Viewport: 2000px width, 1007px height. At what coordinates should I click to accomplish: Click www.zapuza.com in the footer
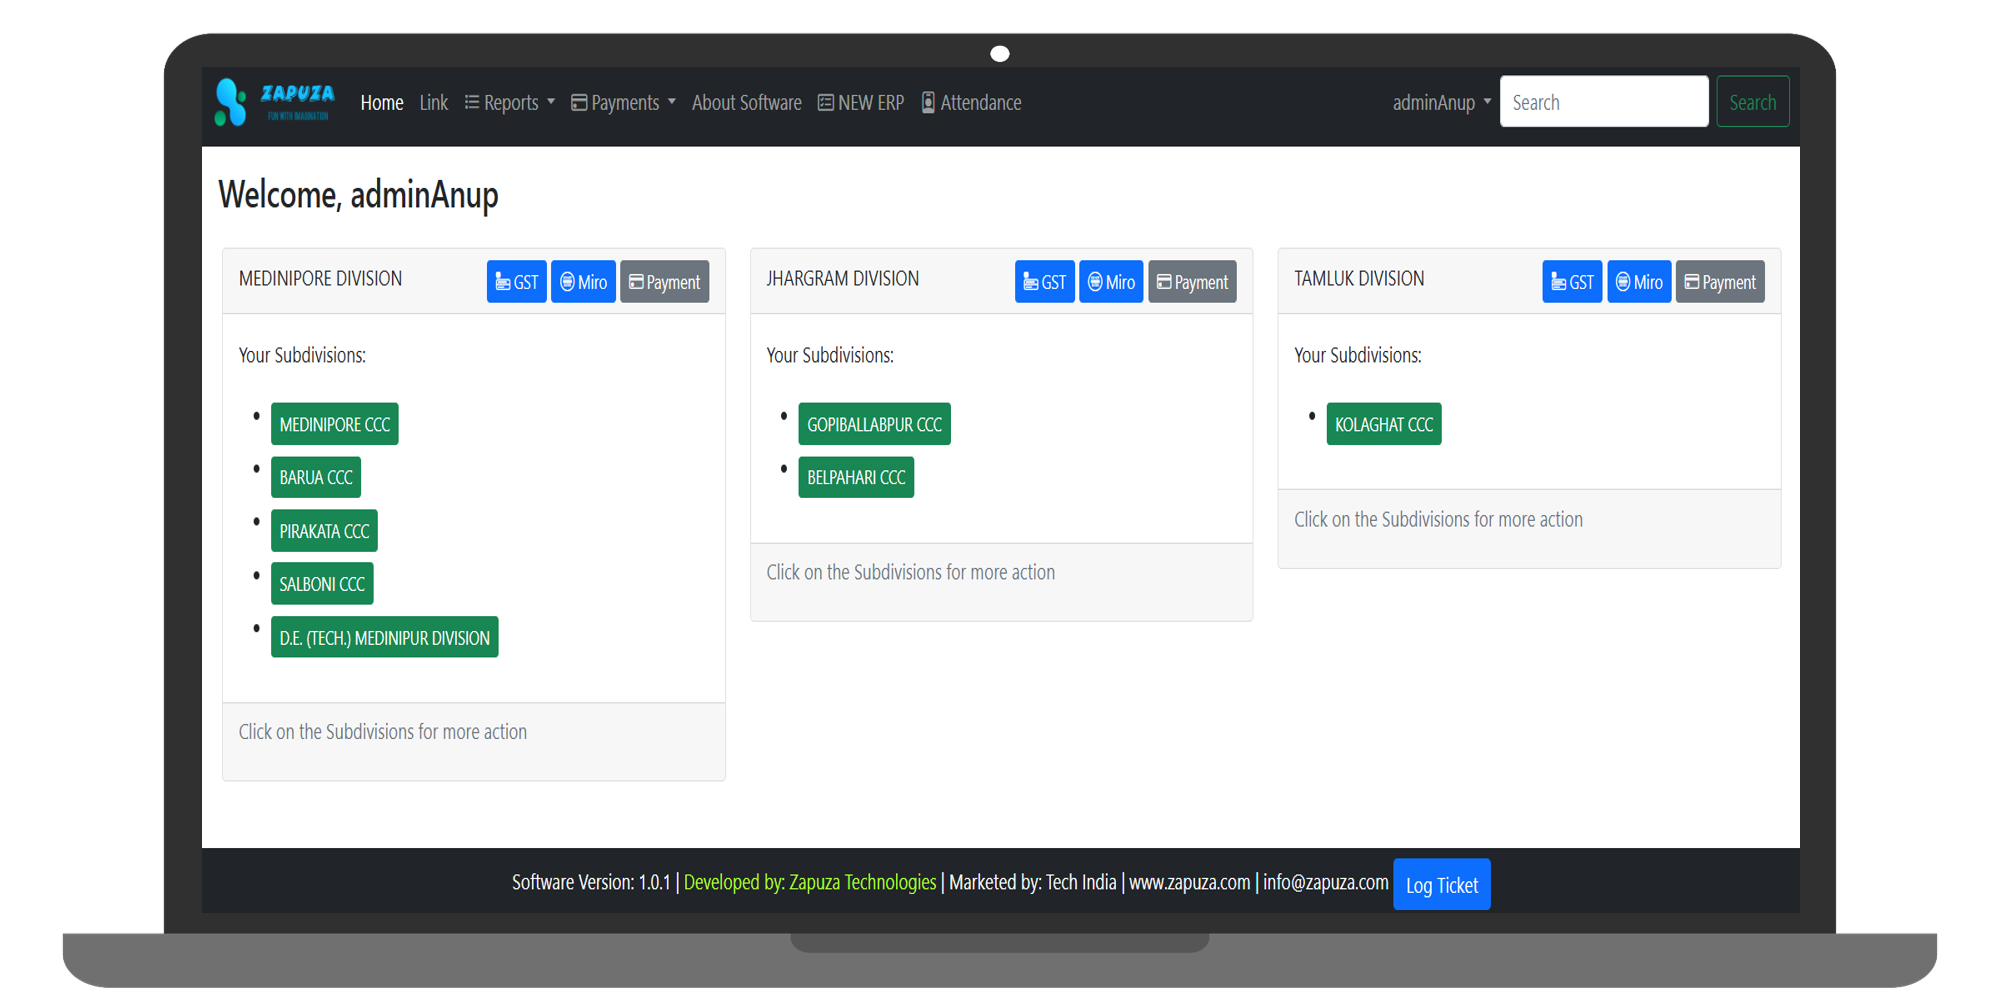point(1189,882)
